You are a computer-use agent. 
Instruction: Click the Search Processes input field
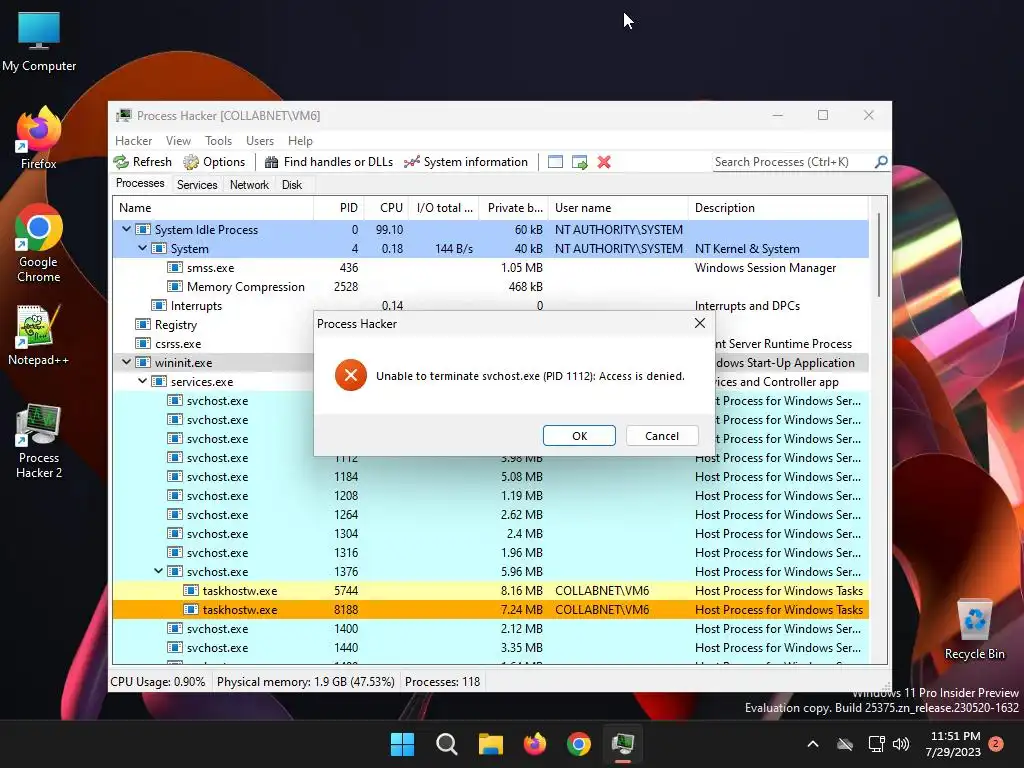pyautogui.click(x=793, y=162)
